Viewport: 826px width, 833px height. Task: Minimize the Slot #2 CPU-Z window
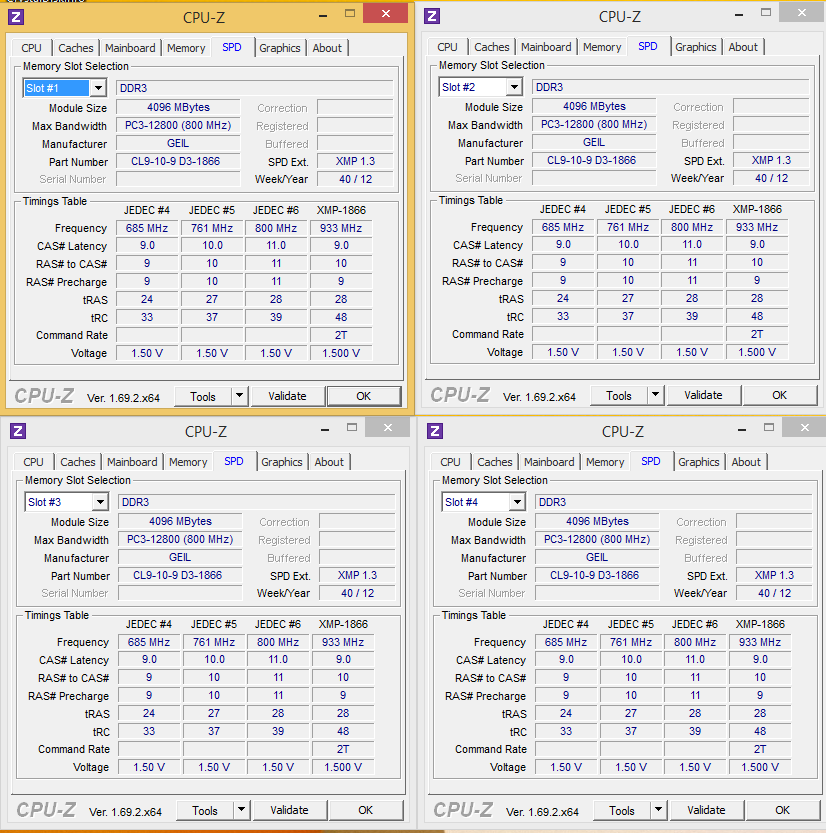pos(739,15)
